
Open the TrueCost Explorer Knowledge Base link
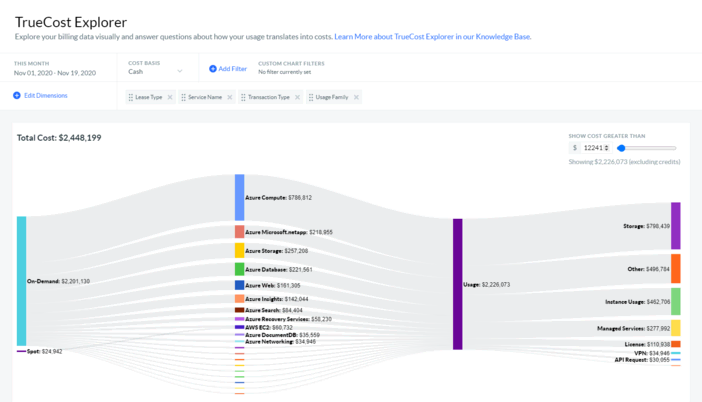click(432, 37)
